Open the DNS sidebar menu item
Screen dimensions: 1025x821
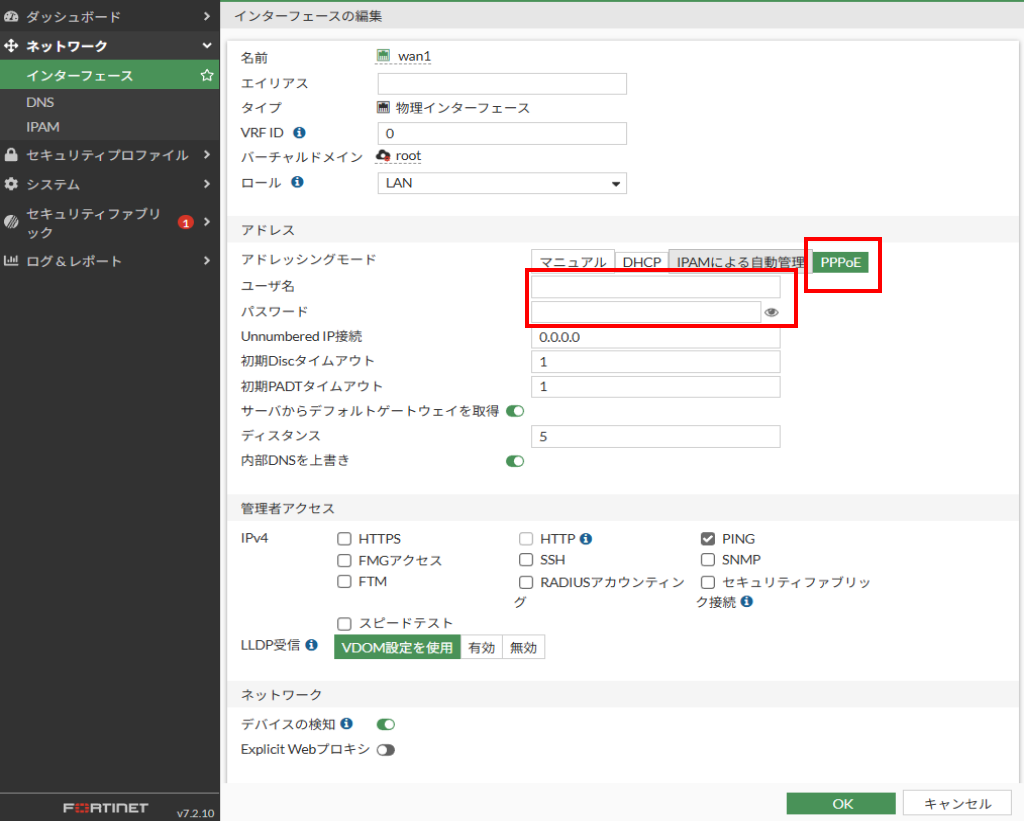(x=41, y=102)
